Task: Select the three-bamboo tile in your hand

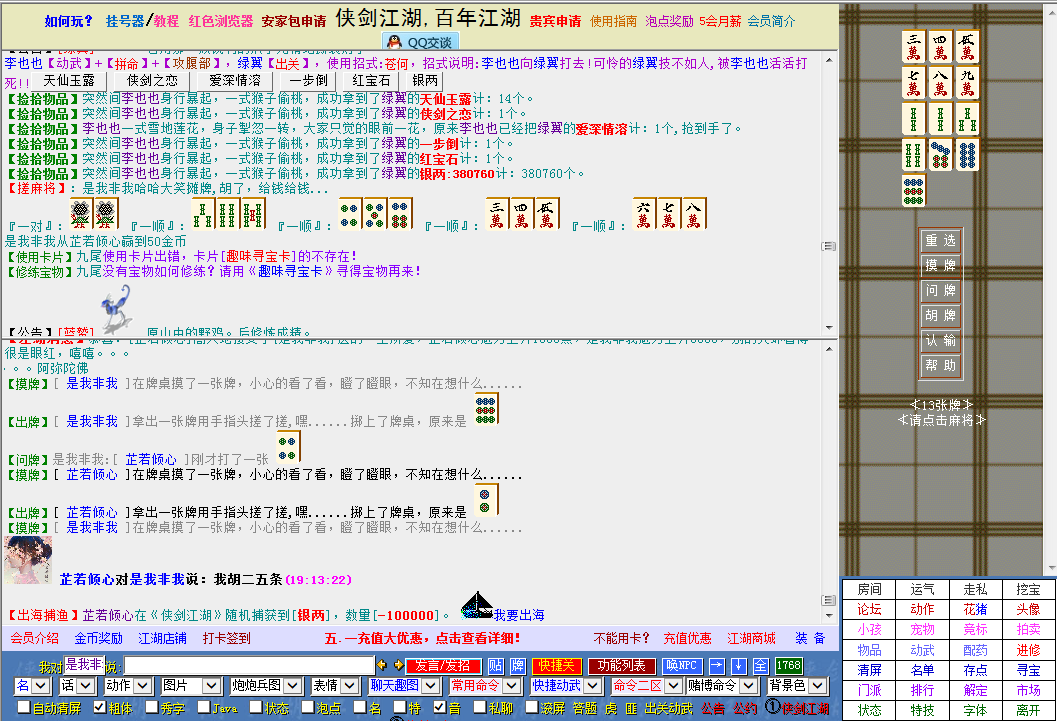Action: 967,118
